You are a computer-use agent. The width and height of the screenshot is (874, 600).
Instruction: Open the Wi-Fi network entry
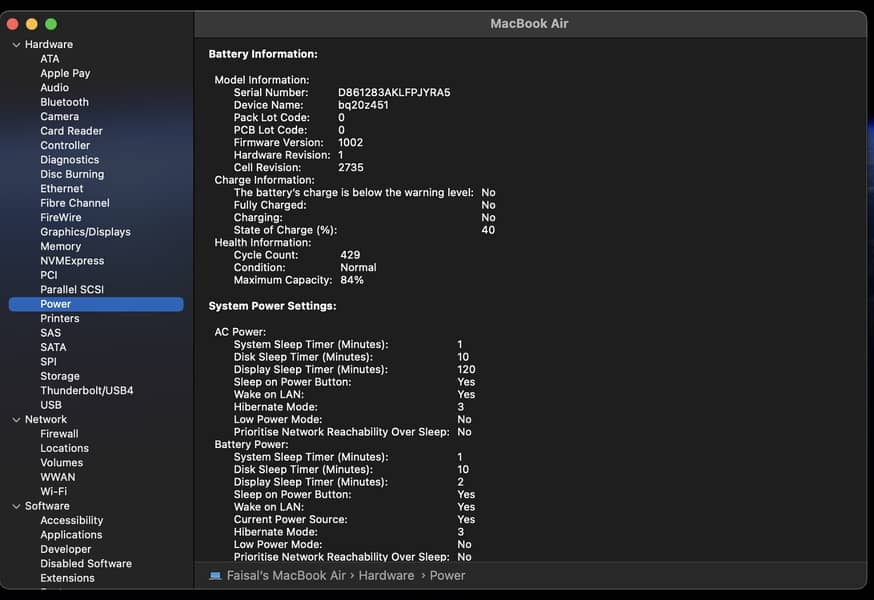tap(54, 492)
